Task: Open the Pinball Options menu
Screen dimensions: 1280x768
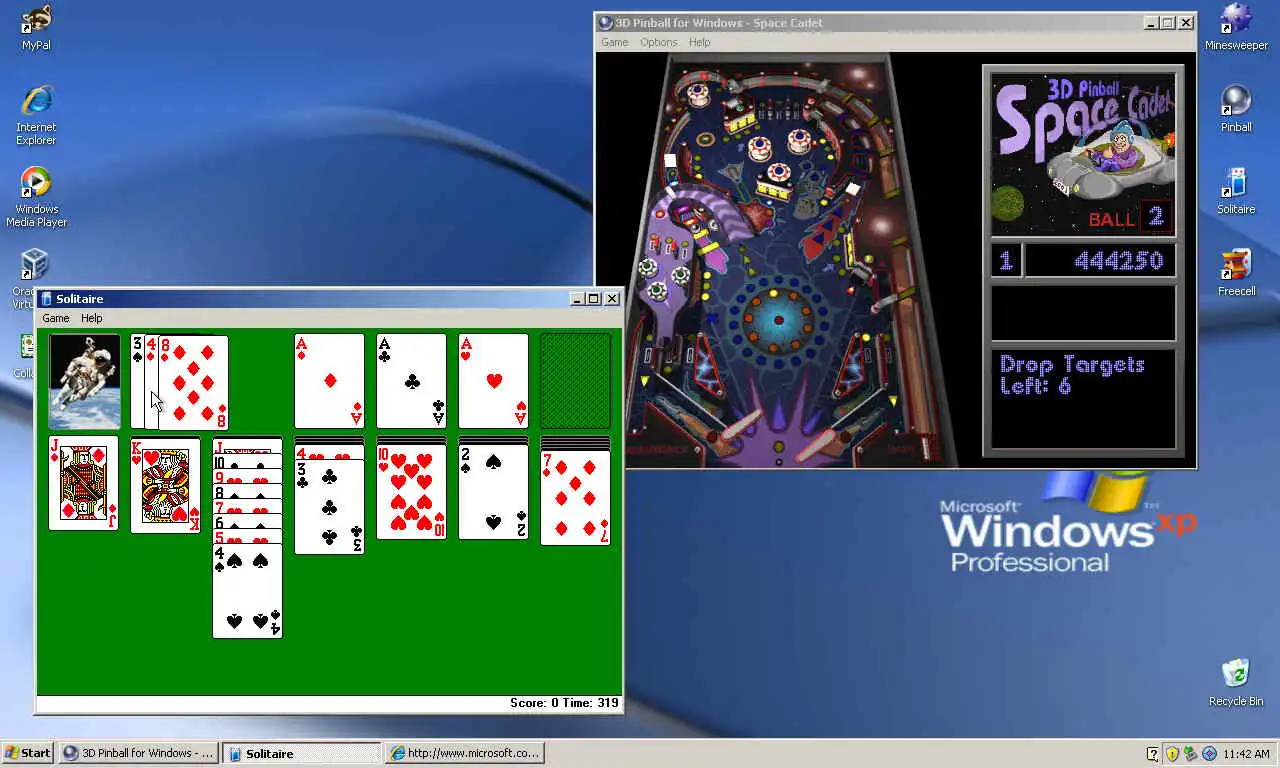Action: (658, 42)
